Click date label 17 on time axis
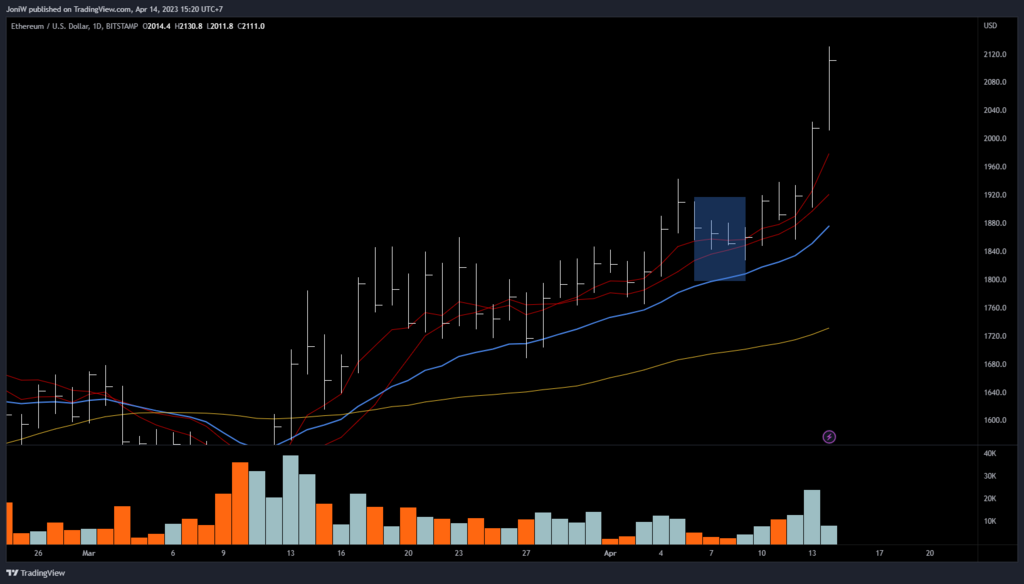1024x584 pixels. pyautogui.click(x=880, y=552)
